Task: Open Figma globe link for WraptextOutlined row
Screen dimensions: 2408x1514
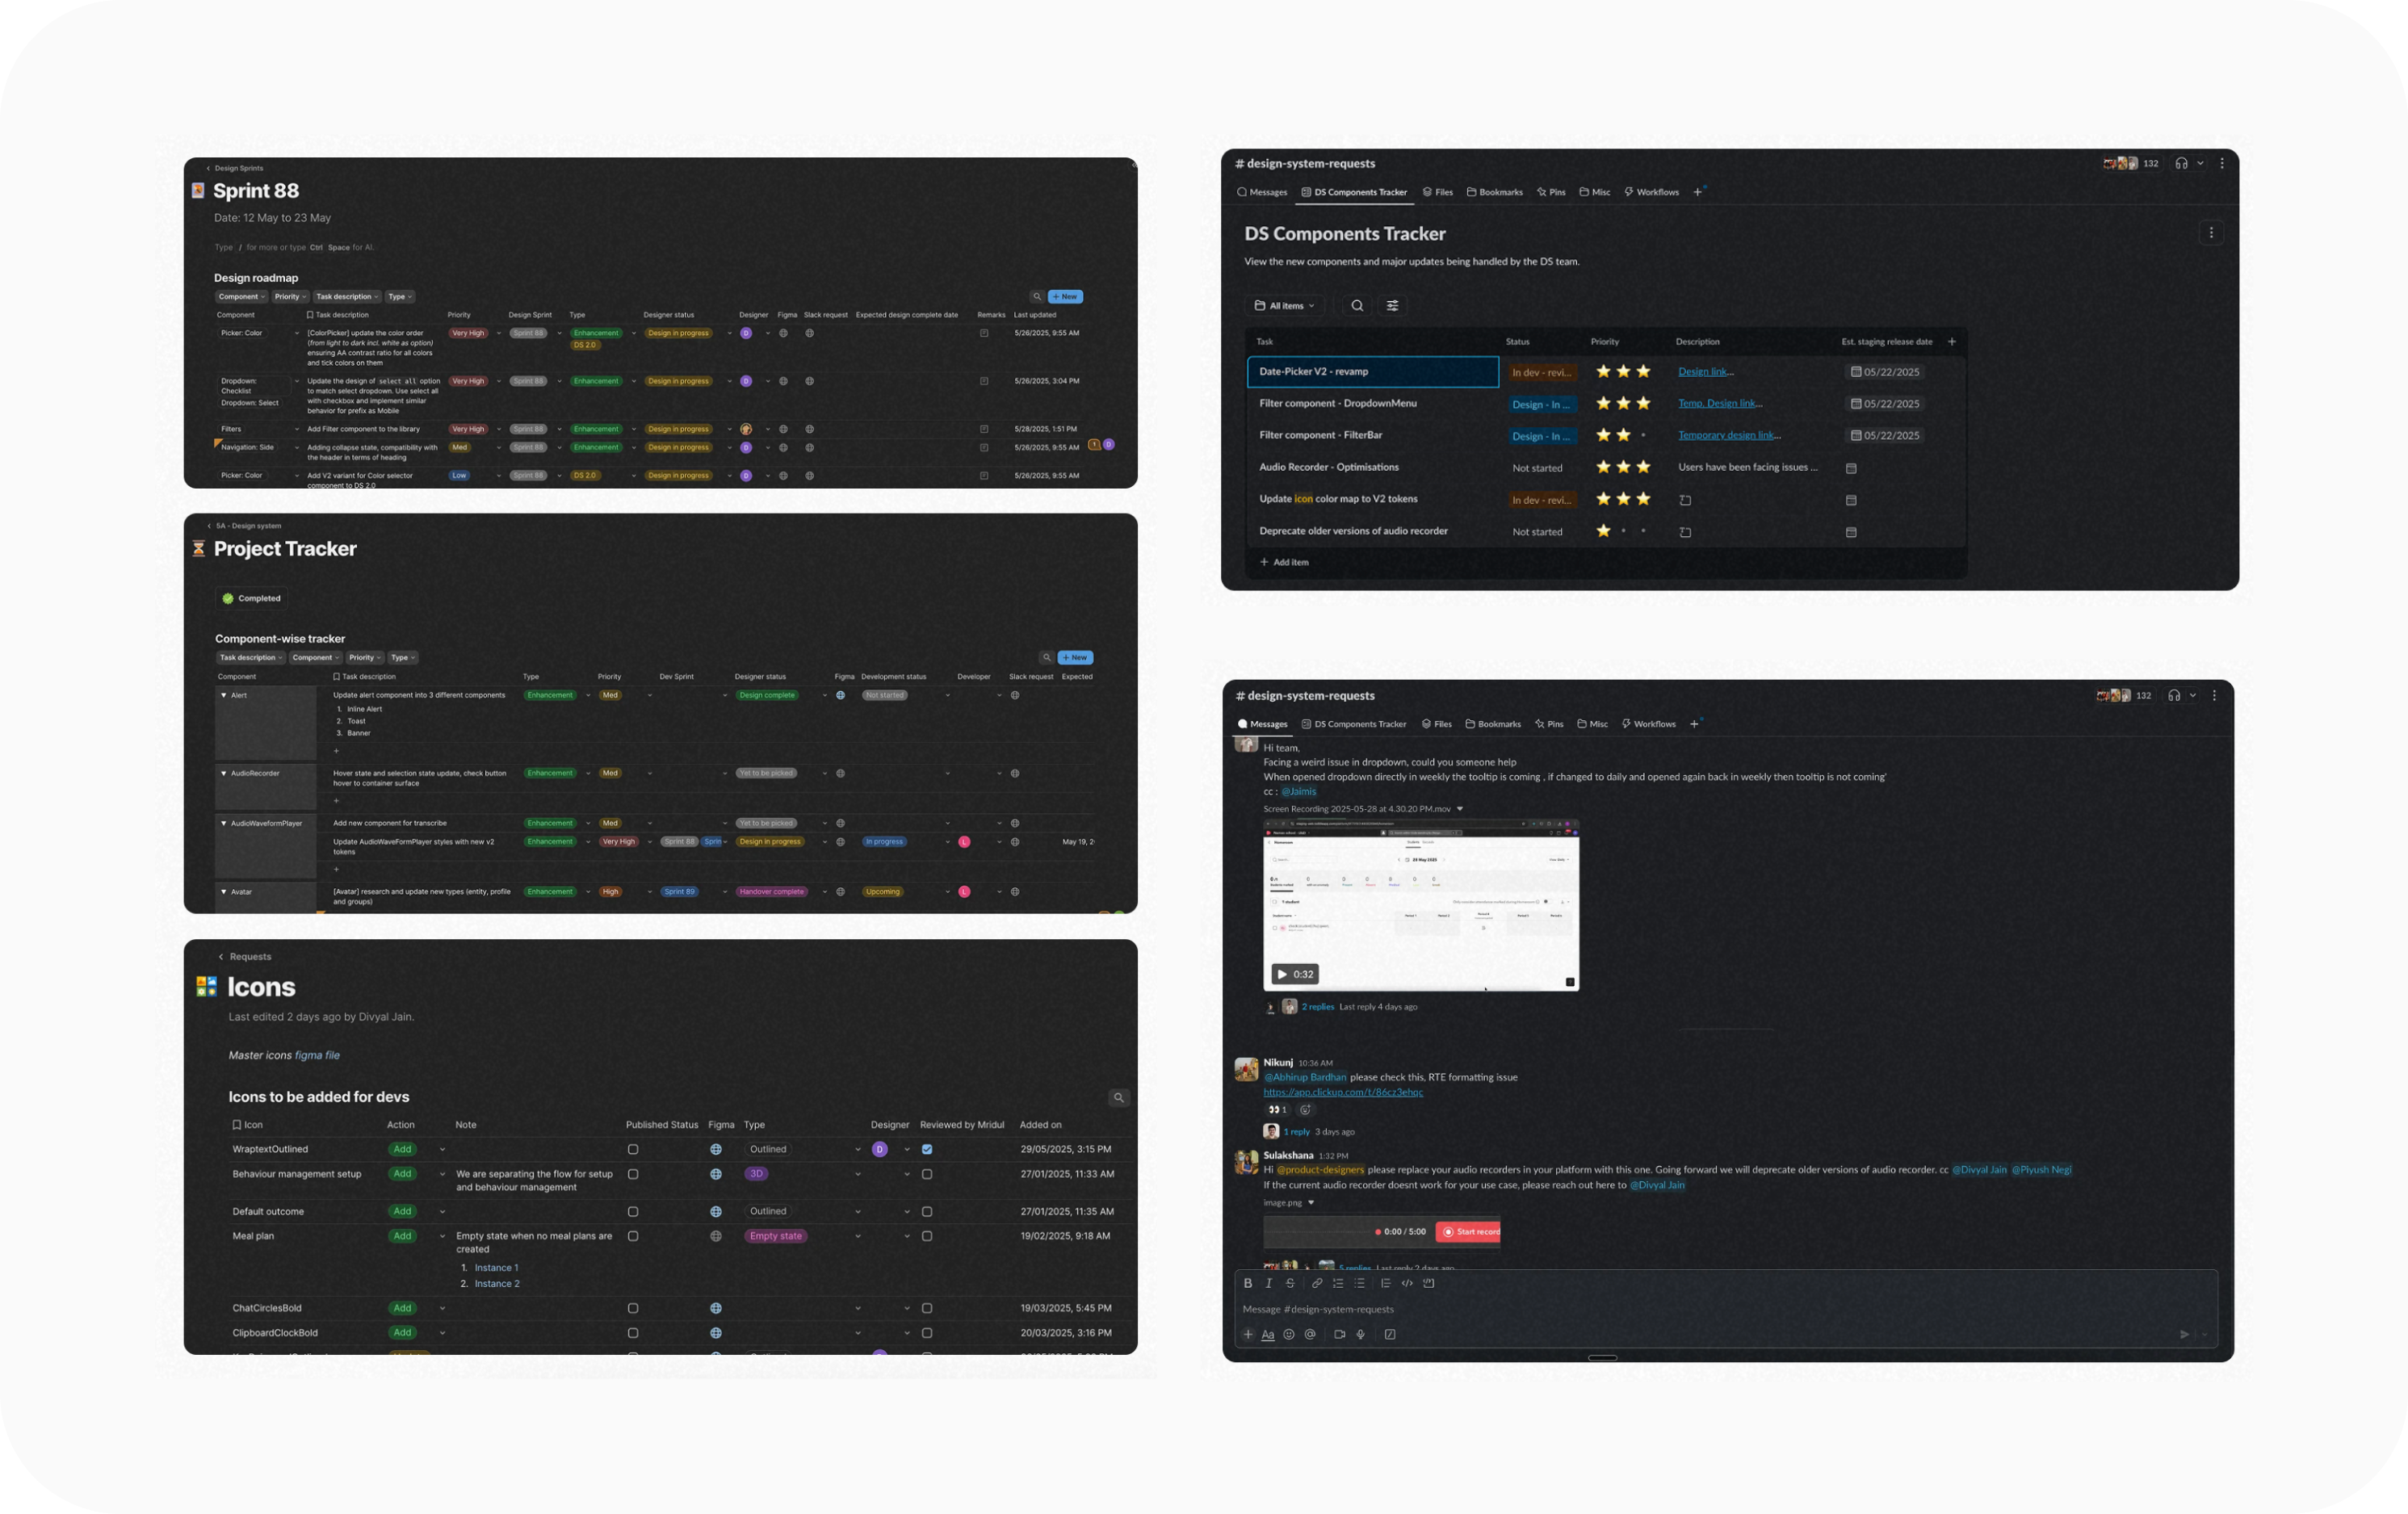Action: point(716,1149)
